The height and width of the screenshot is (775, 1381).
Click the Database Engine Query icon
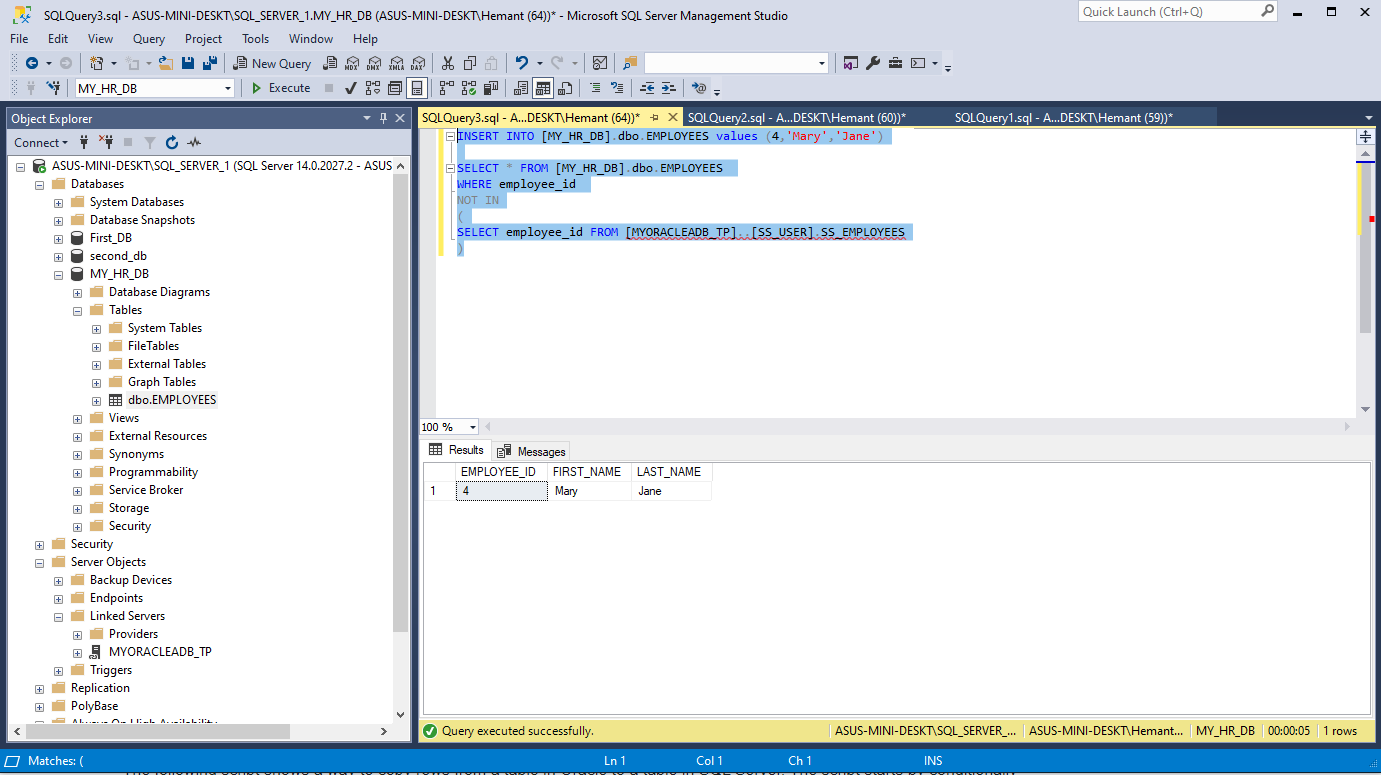330,63
